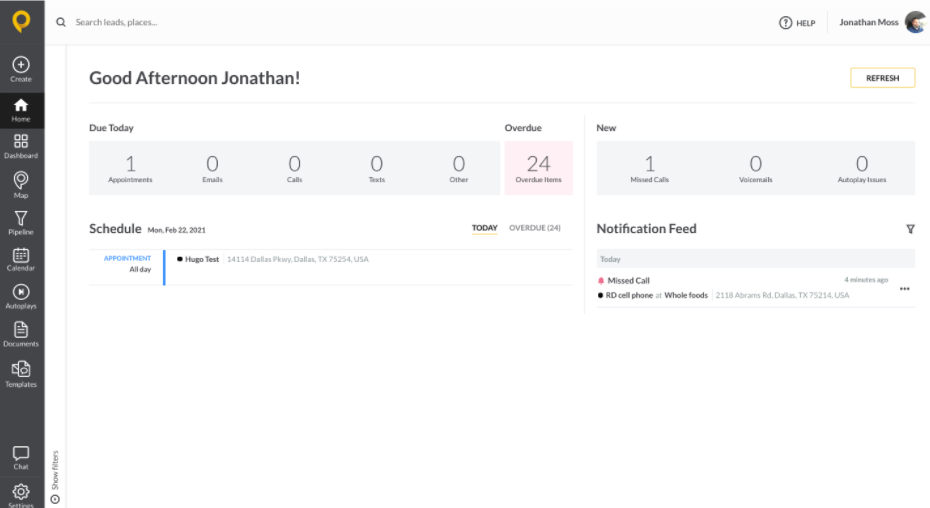Click the yellow map pin logo
Viewport: 930px width, 508px height.
point(21,21)
